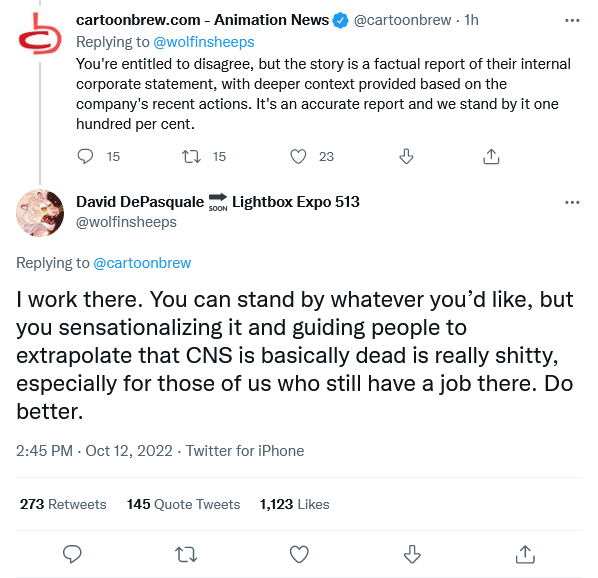
Task: Share the cartoonbrew tweet
Action: pyautogui.click(x=491, y=156)
